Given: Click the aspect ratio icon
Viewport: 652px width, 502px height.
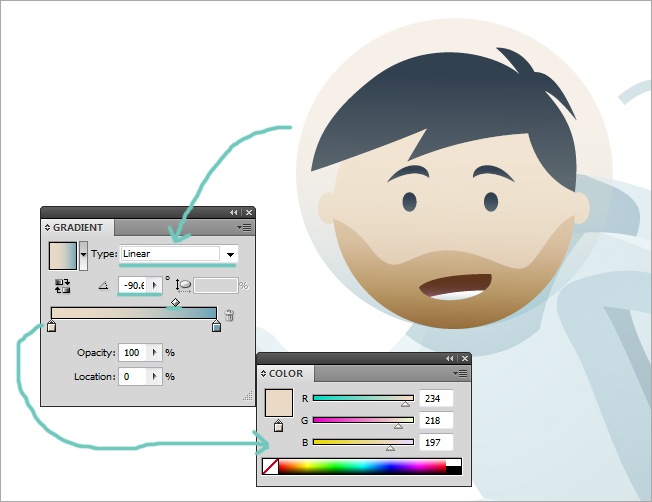Looking at the screenshot, I should tap(183, 285).
